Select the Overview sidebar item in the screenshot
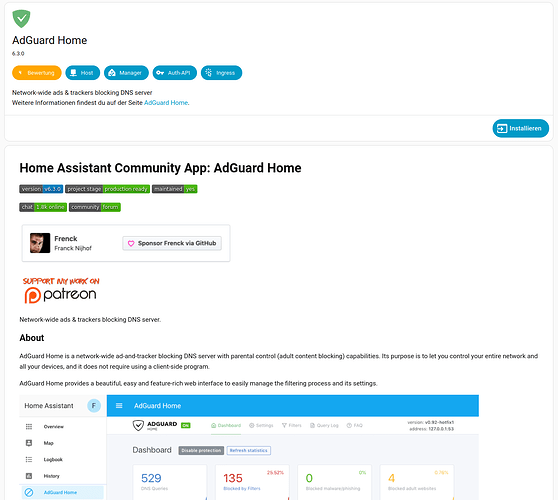This screenshot has height=500, width=558. pyautogui.click(x=63, y=427)
